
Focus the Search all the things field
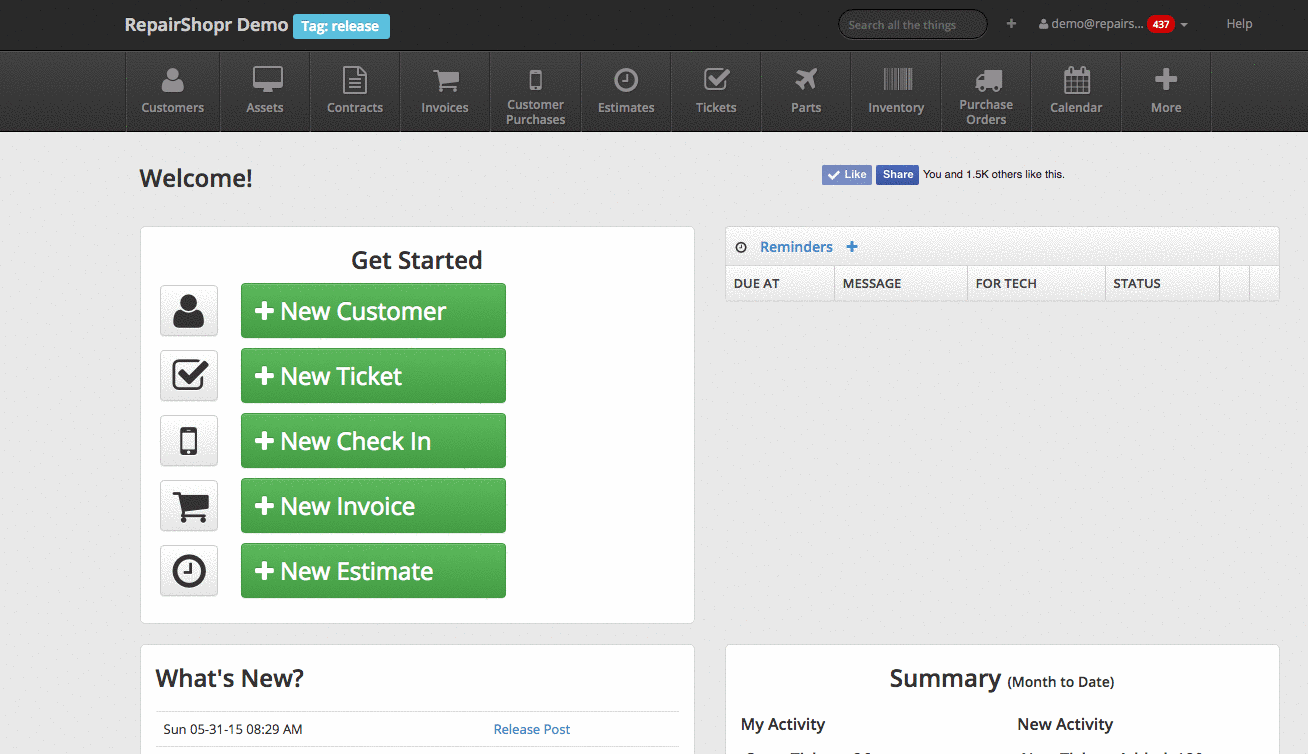(x=912, y=25)
